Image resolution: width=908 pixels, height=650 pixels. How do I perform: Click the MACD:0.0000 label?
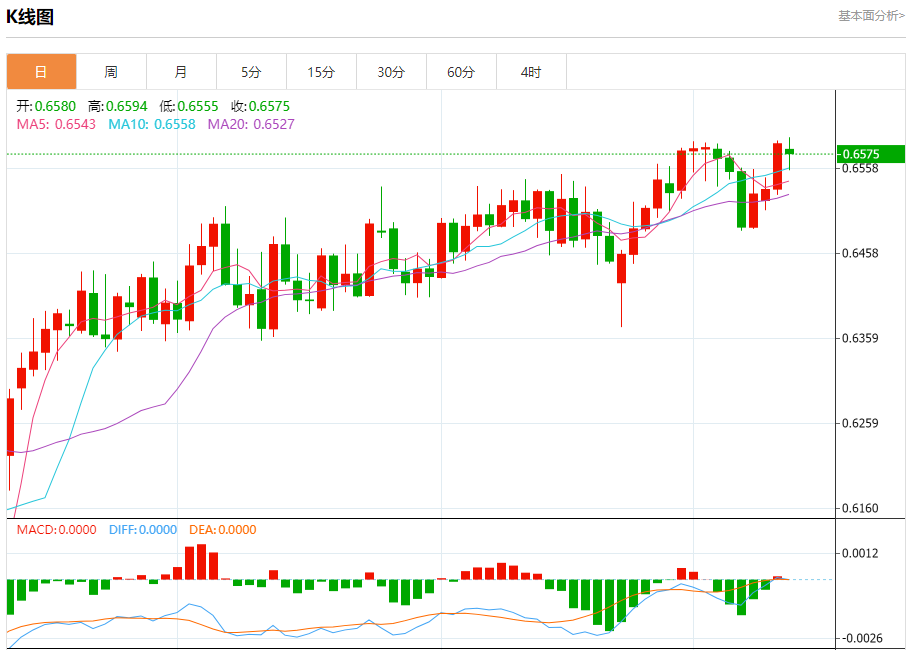pyautogui.click(x=56, y=530)
